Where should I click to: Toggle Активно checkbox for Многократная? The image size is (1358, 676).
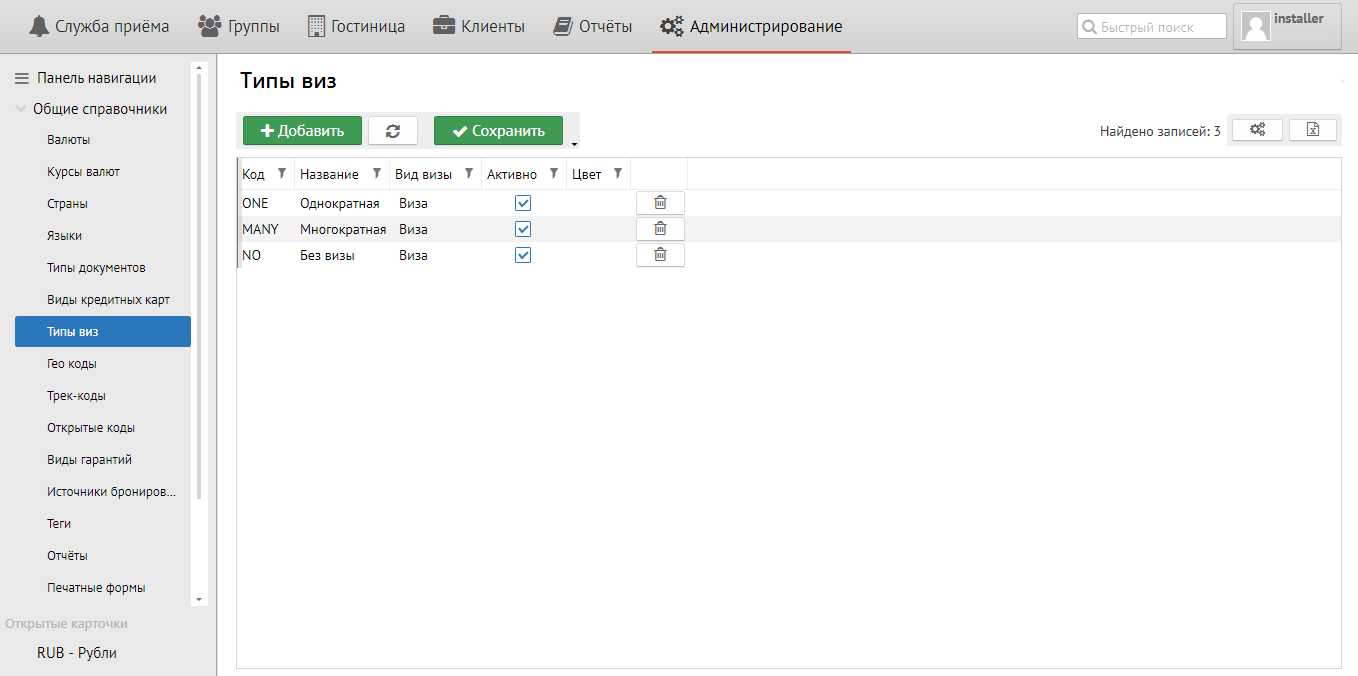pos(523,229)
